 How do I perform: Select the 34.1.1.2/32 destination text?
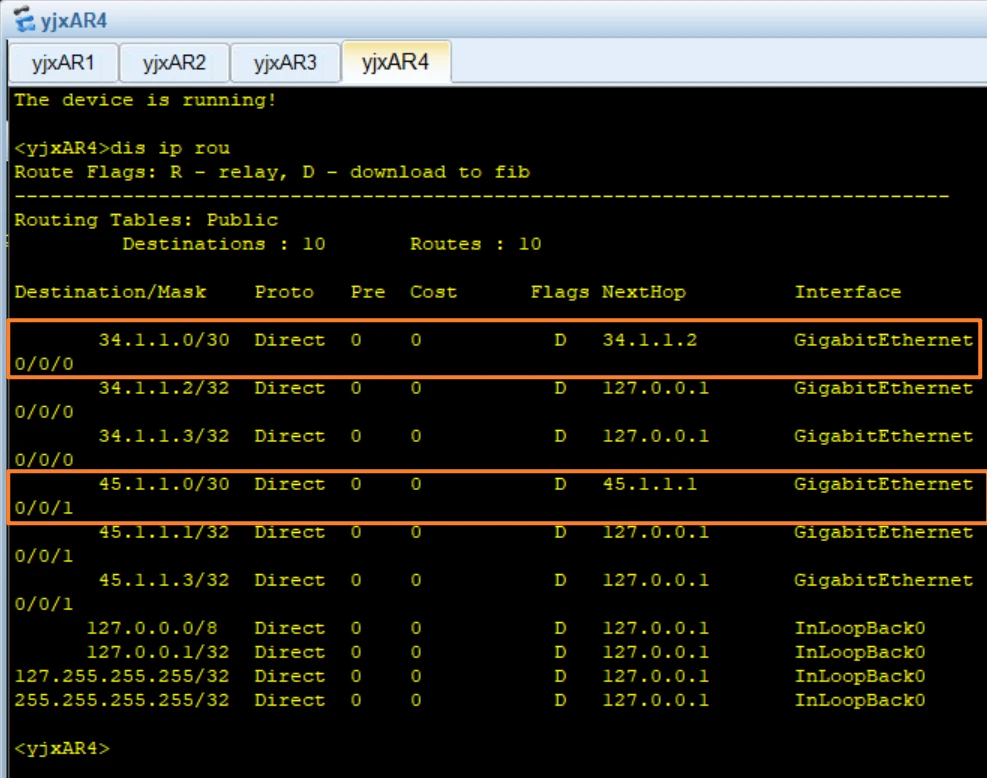(x=163, y=388)
